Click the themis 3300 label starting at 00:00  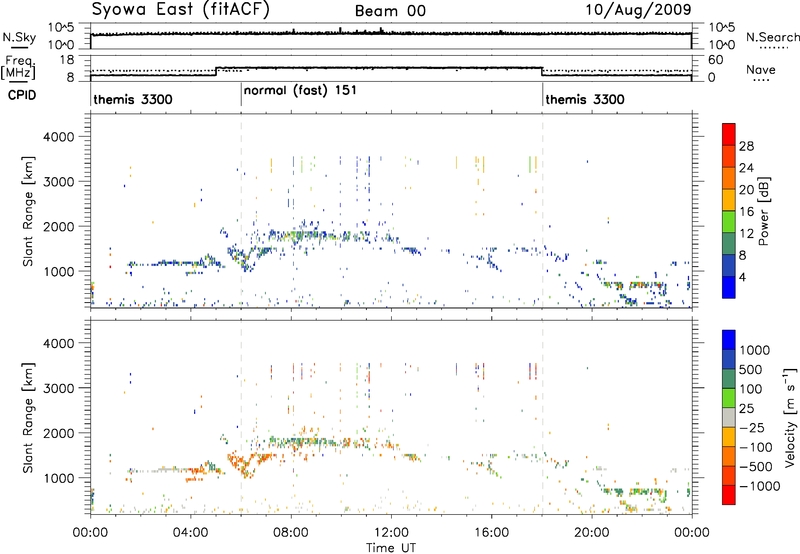click(x=133, y=99)
